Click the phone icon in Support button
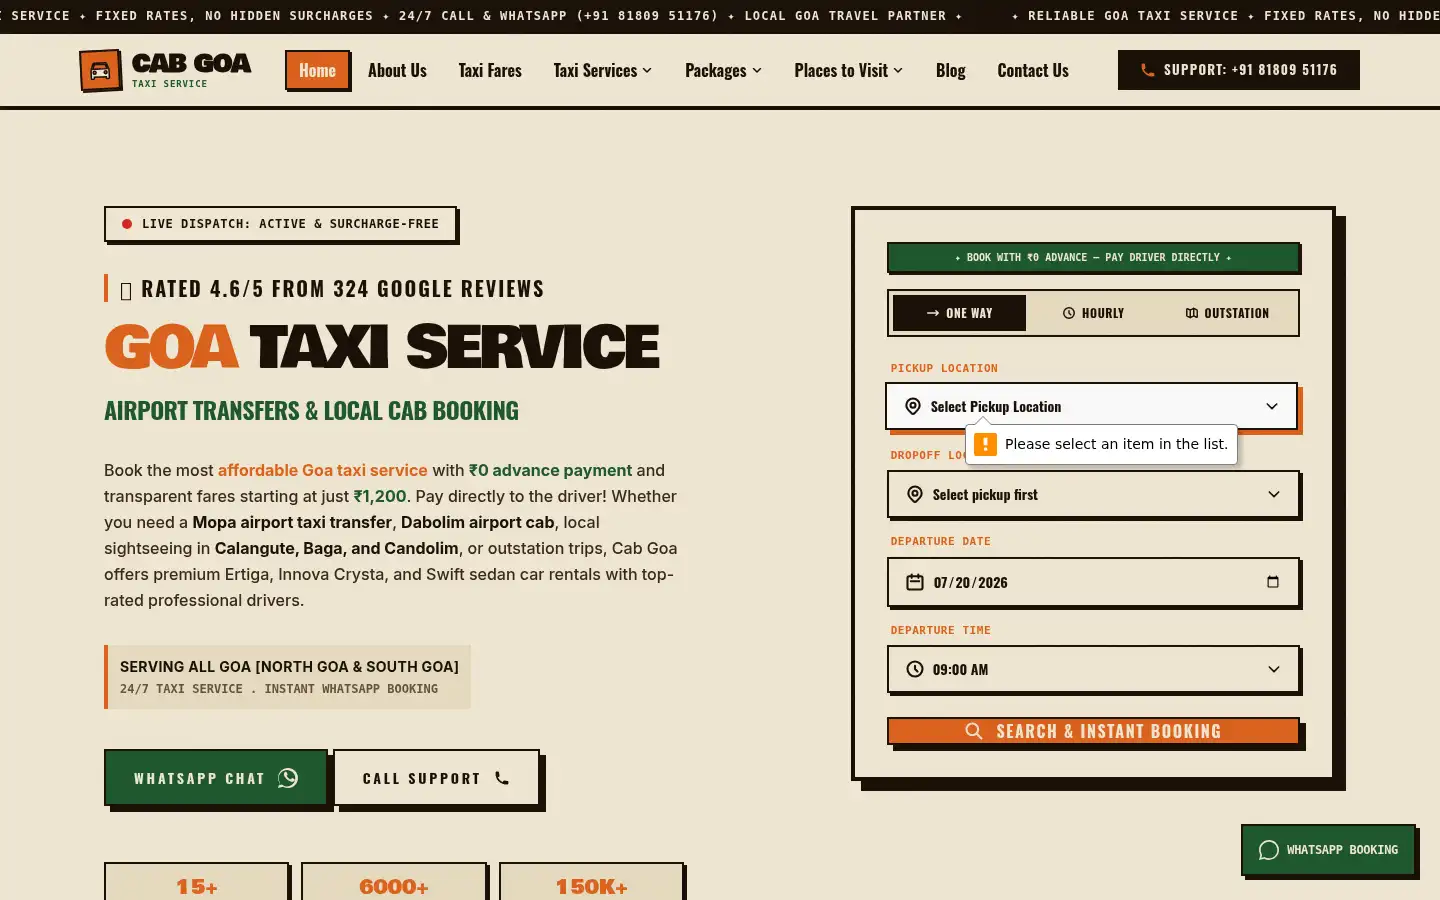The height and width of the screenshot is (900, 1440). pos(1148,70)
